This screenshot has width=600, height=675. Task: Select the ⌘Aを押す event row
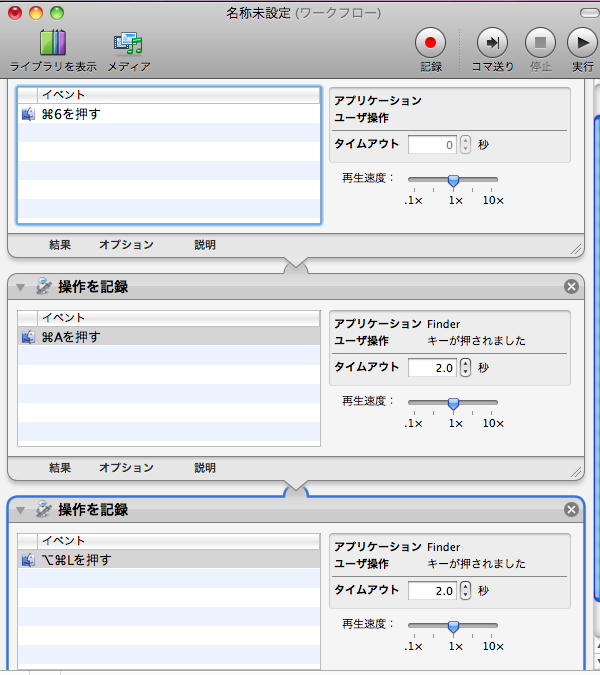click(168, 337)
